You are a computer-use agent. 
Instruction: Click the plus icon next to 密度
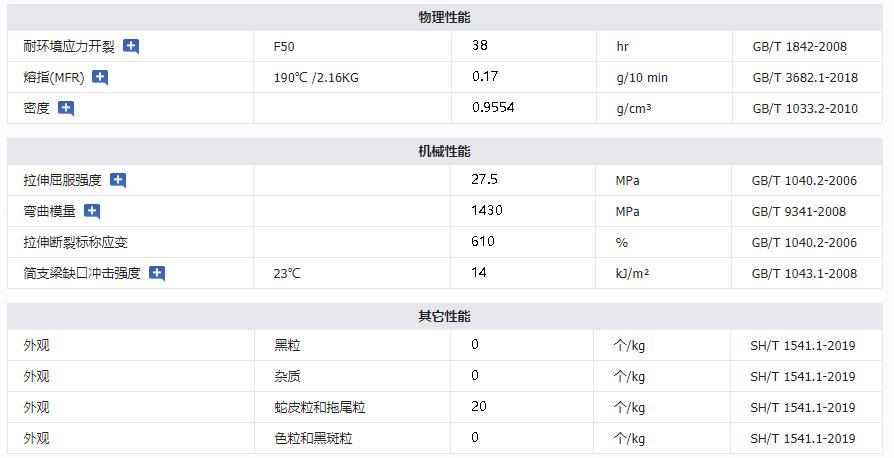tap(66, 108)
